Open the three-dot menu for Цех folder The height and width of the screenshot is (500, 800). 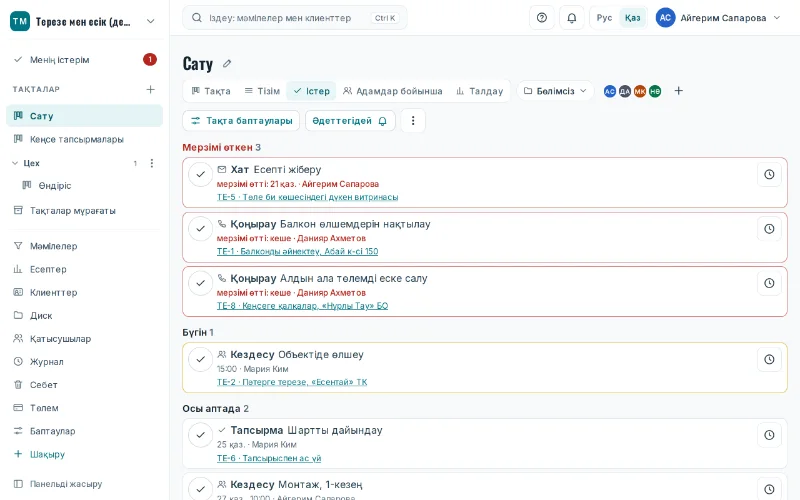[152, 163]
